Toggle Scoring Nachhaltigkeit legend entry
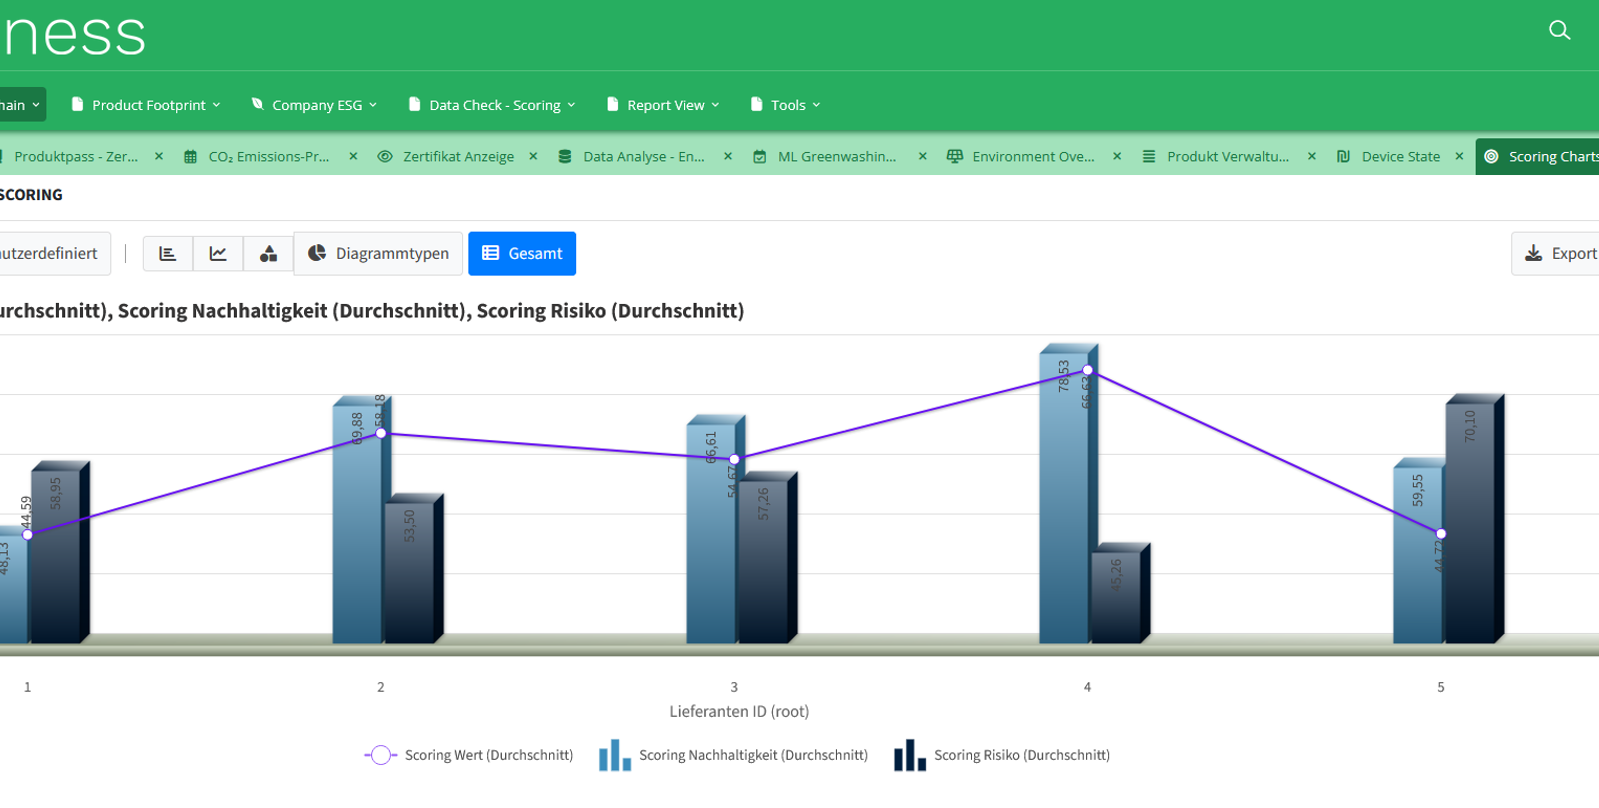Image resolution: width=1599 pixels, height=808 pixels. pyautogui.click(x=733, y=756)
